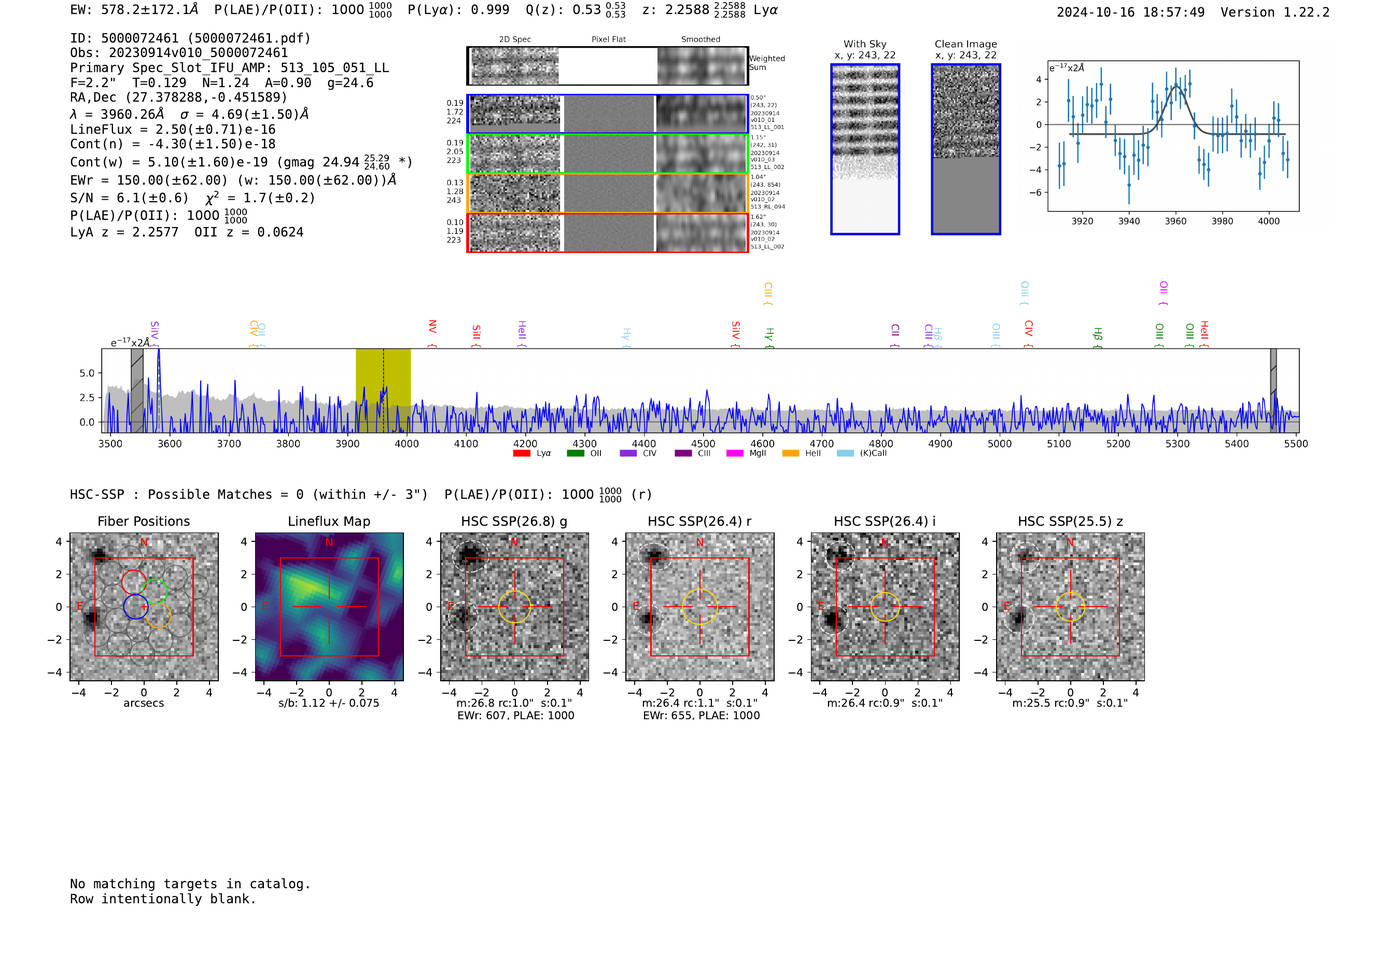The height and width of the screenshot is (953, 1400).
Task: Click the S/N = 6.1(±0.6) value
Action: click(x=129, y=197)
